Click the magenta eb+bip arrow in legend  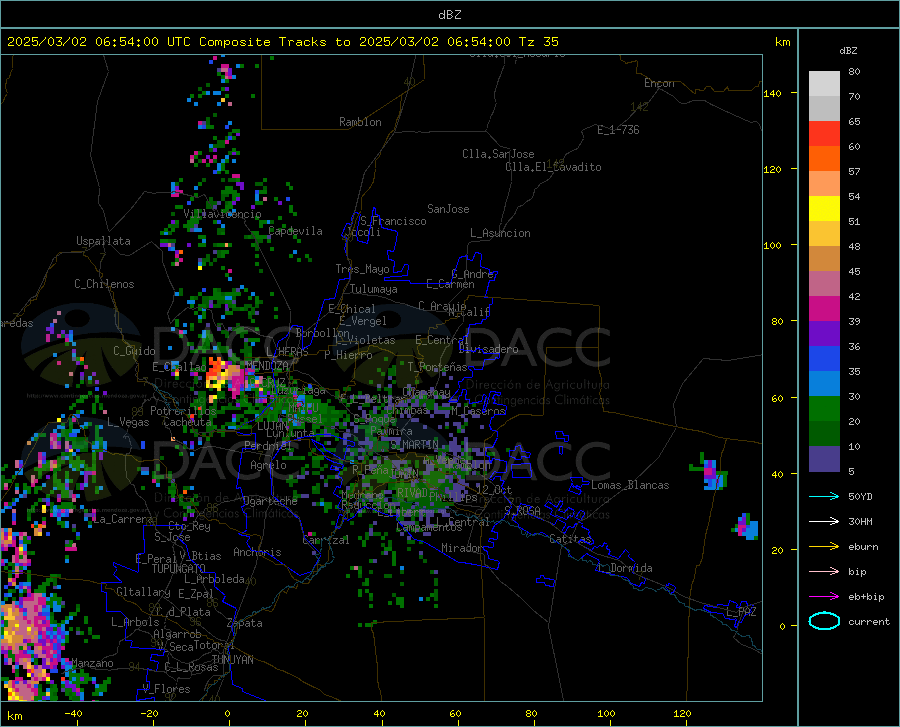pos(824,597)
